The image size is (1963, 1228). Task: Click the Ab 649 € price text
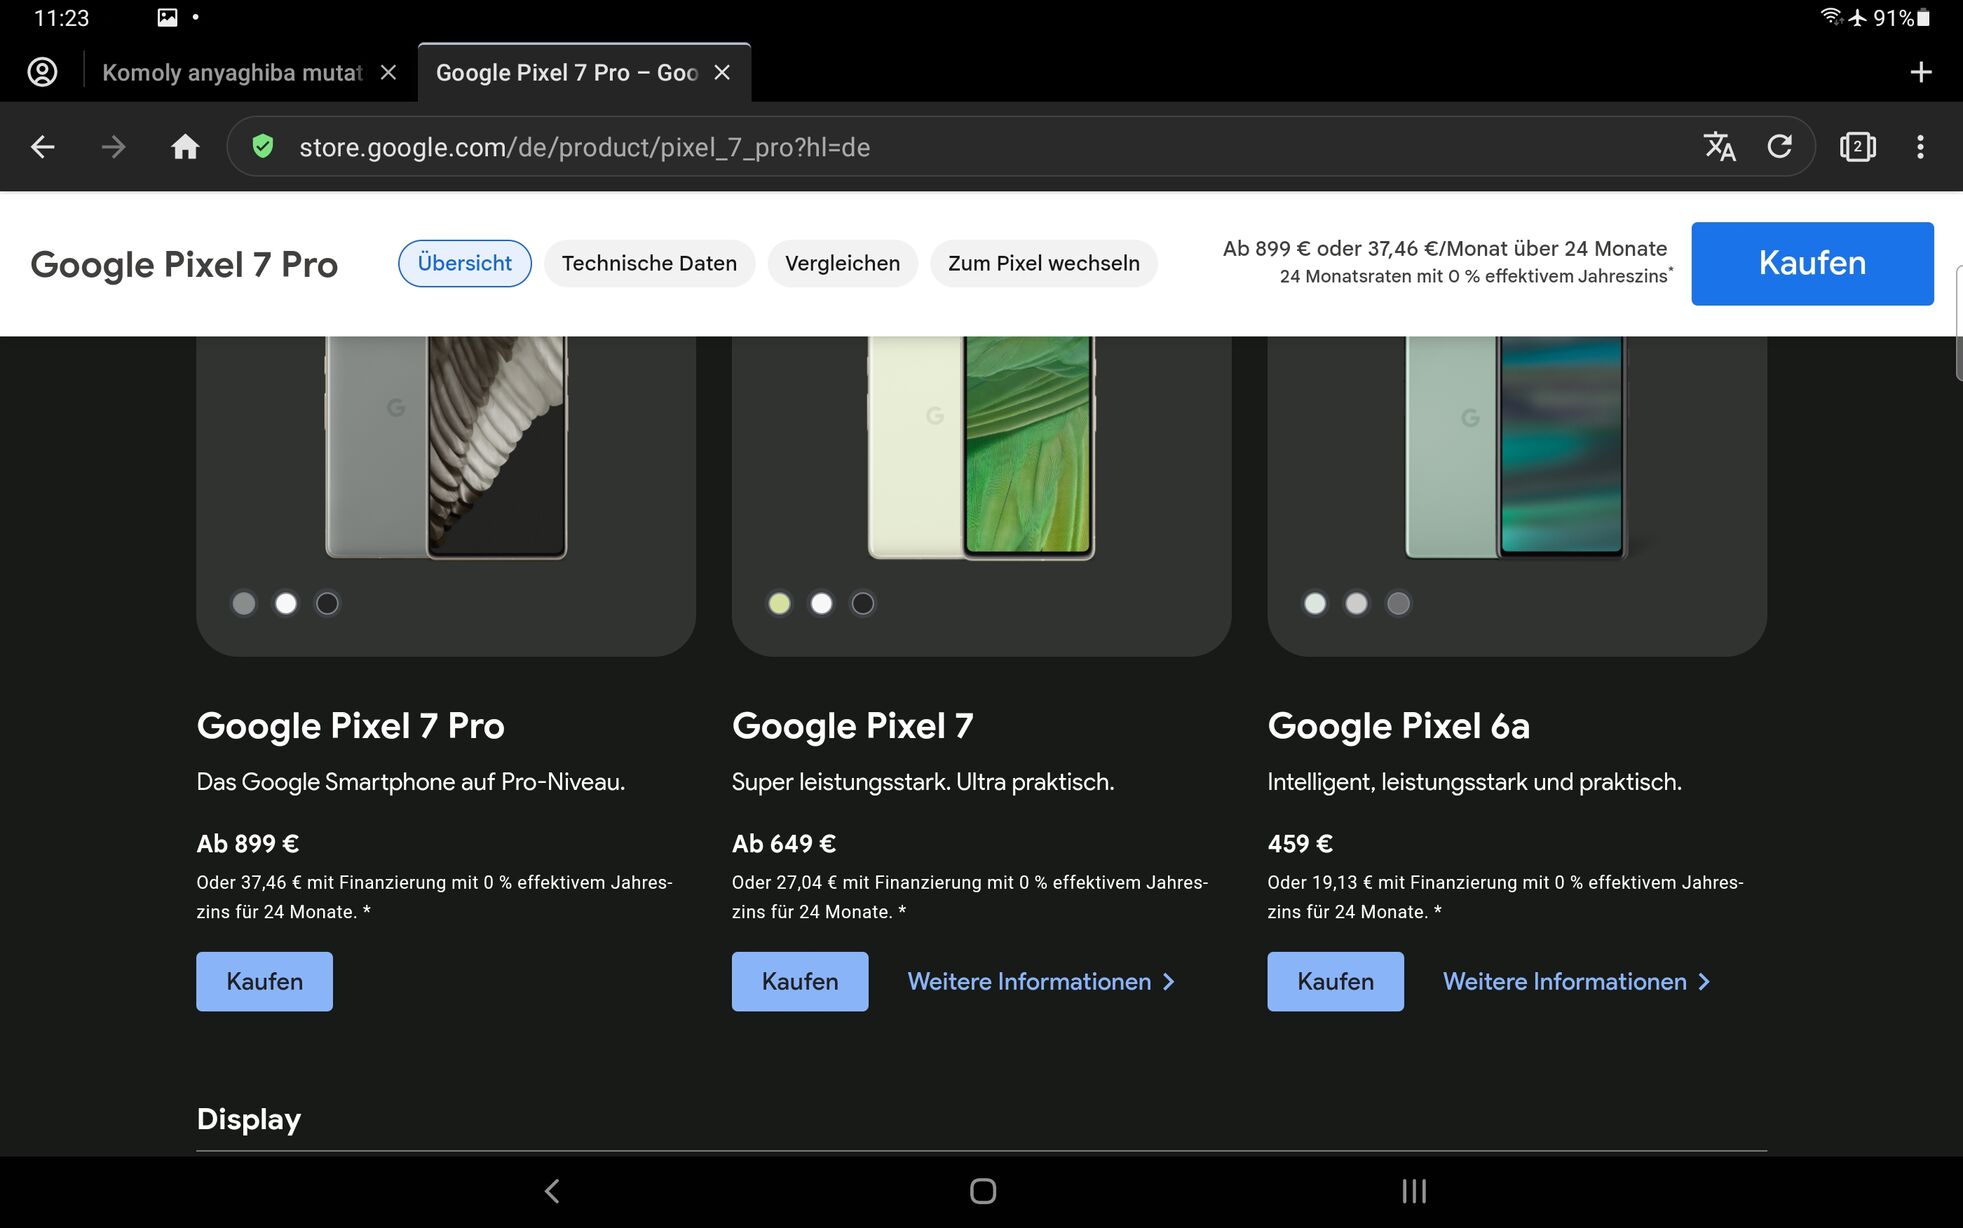pyautogui.click(x=783, y=844)
